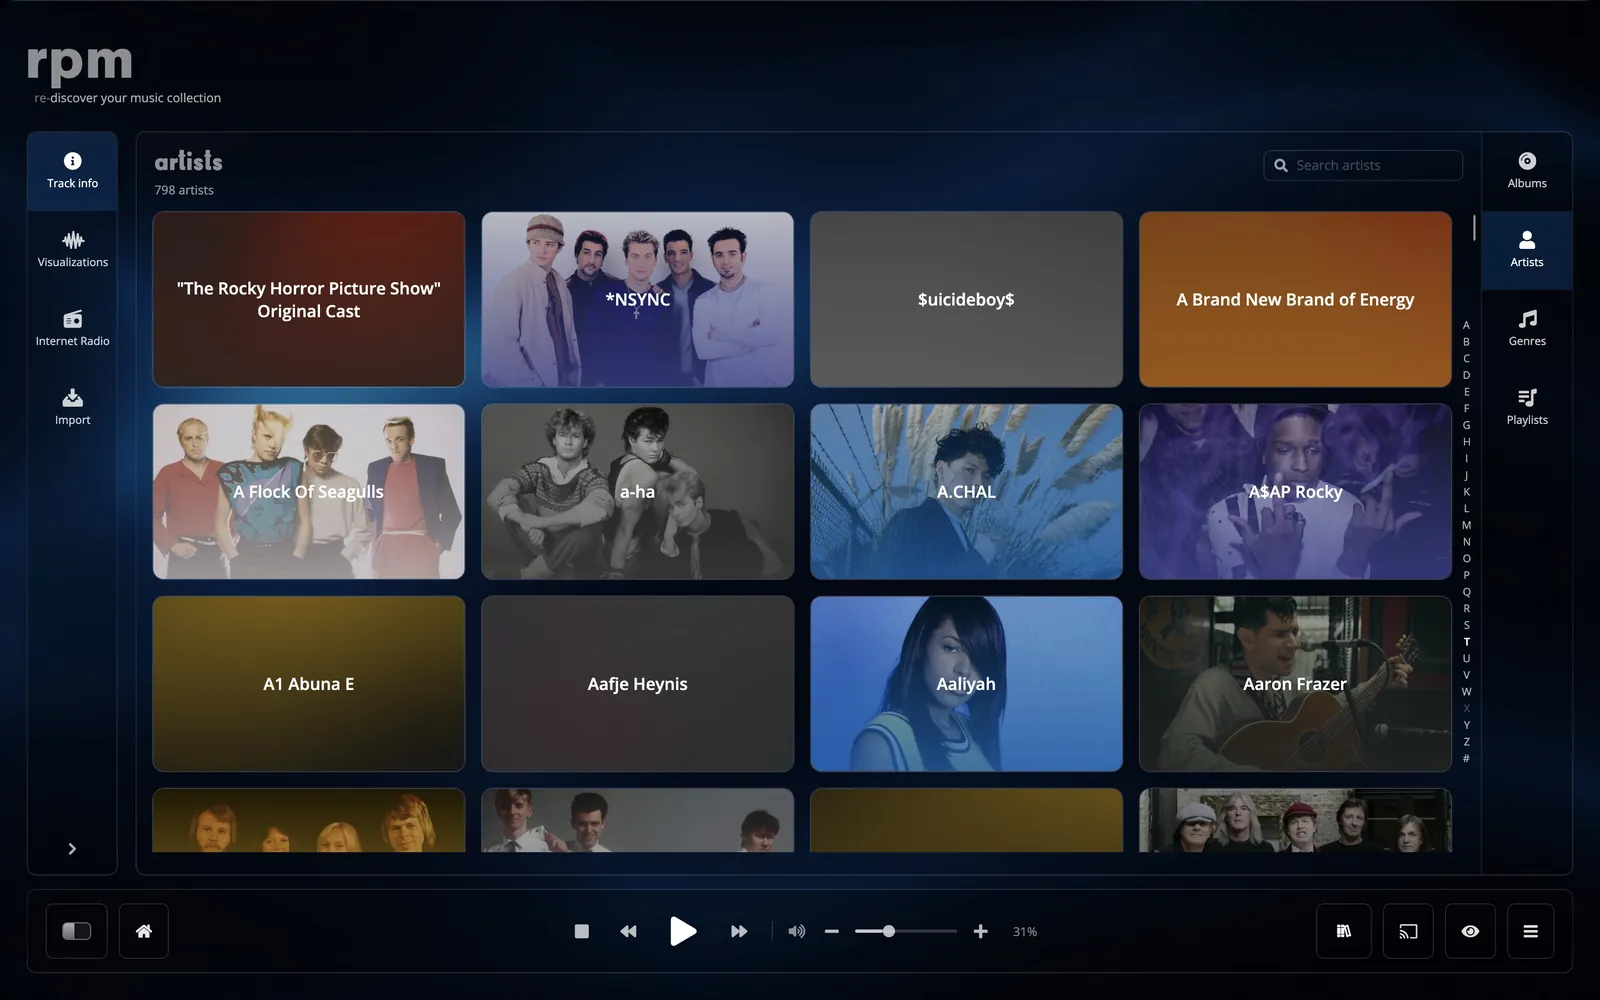Image resolution: width=1600 pixels, height=1000 pixels.
Task: Click the cast to device icon
Action: coord(1408,931)
